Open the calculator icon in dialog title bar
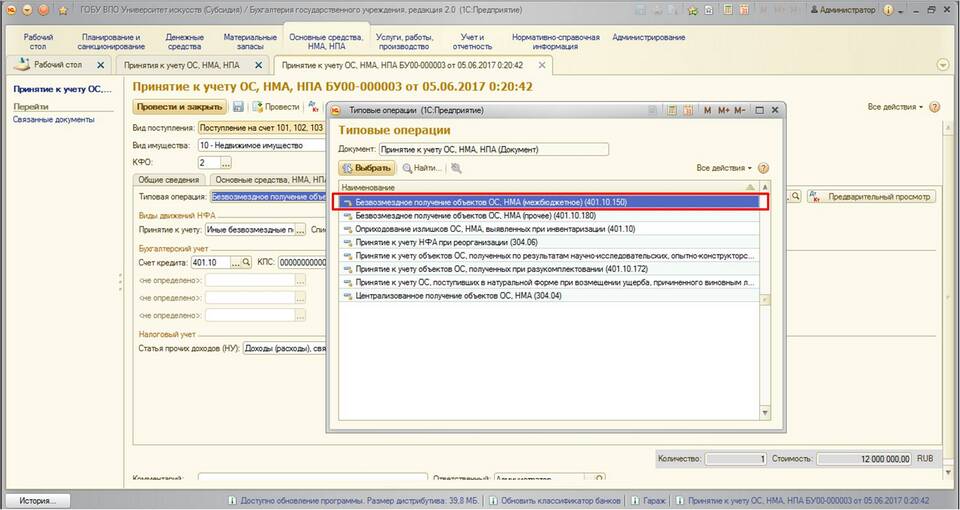 672,110
